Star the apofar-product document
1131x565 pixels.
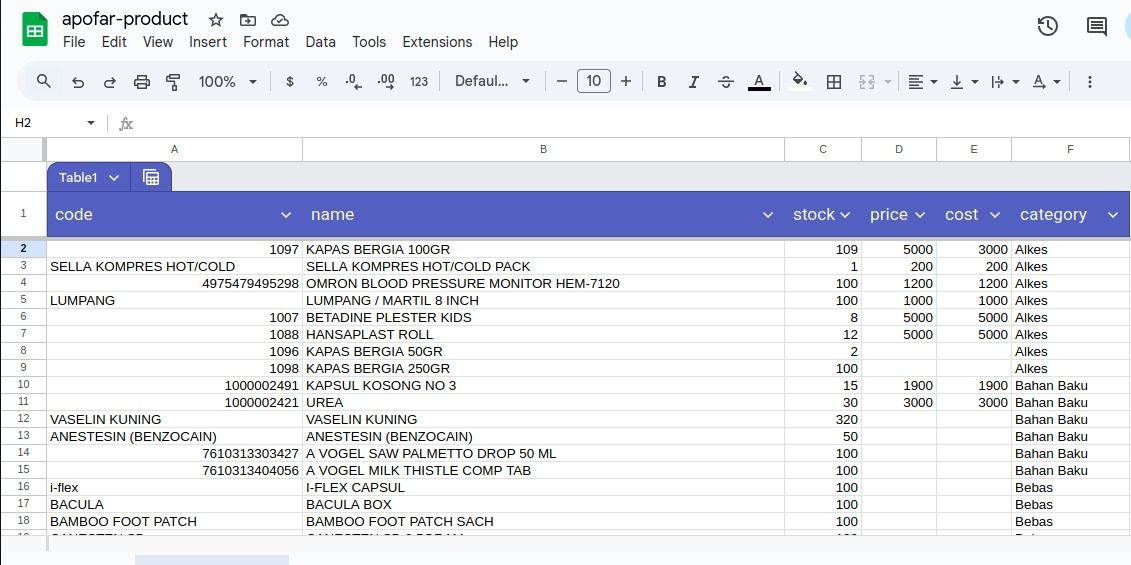pos(216,20)
